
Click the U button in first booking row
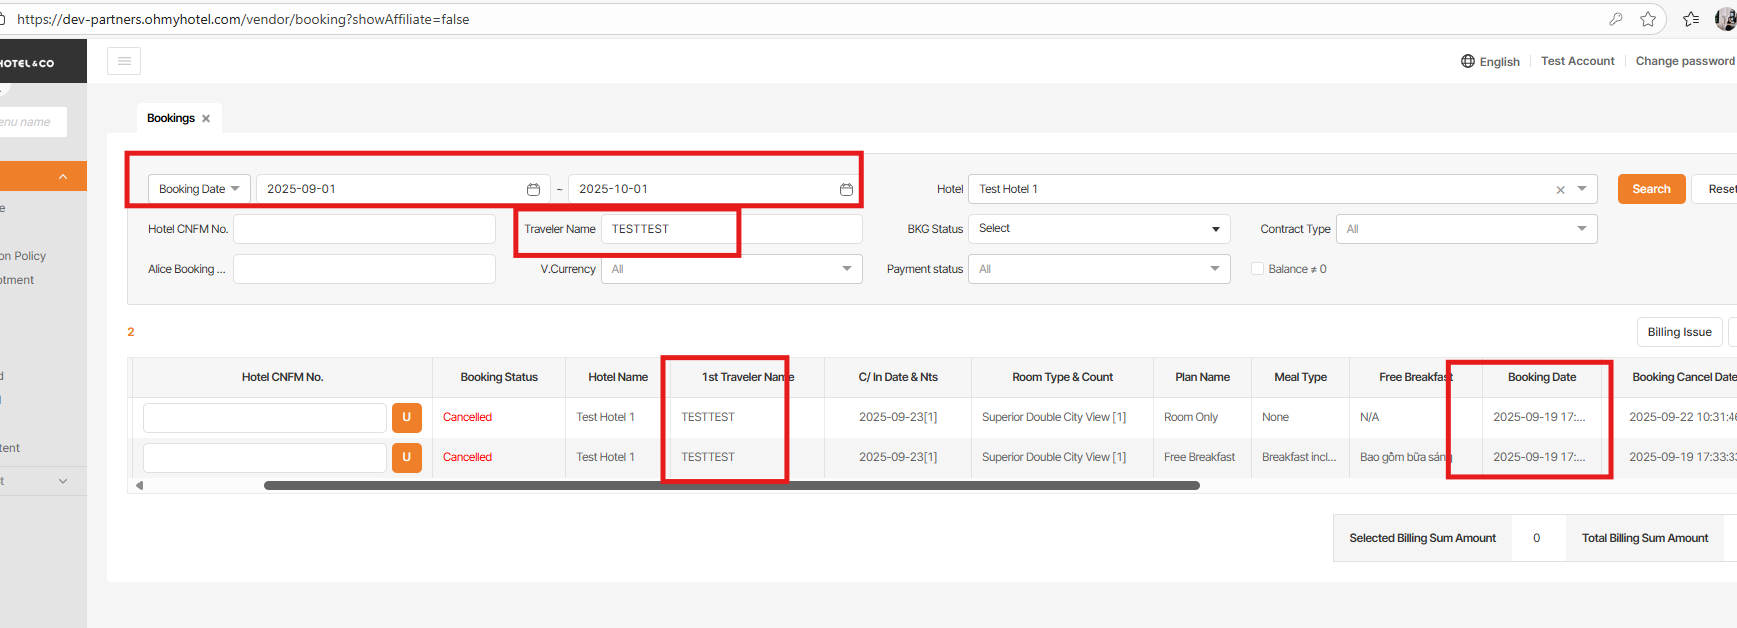click(406, 417)
